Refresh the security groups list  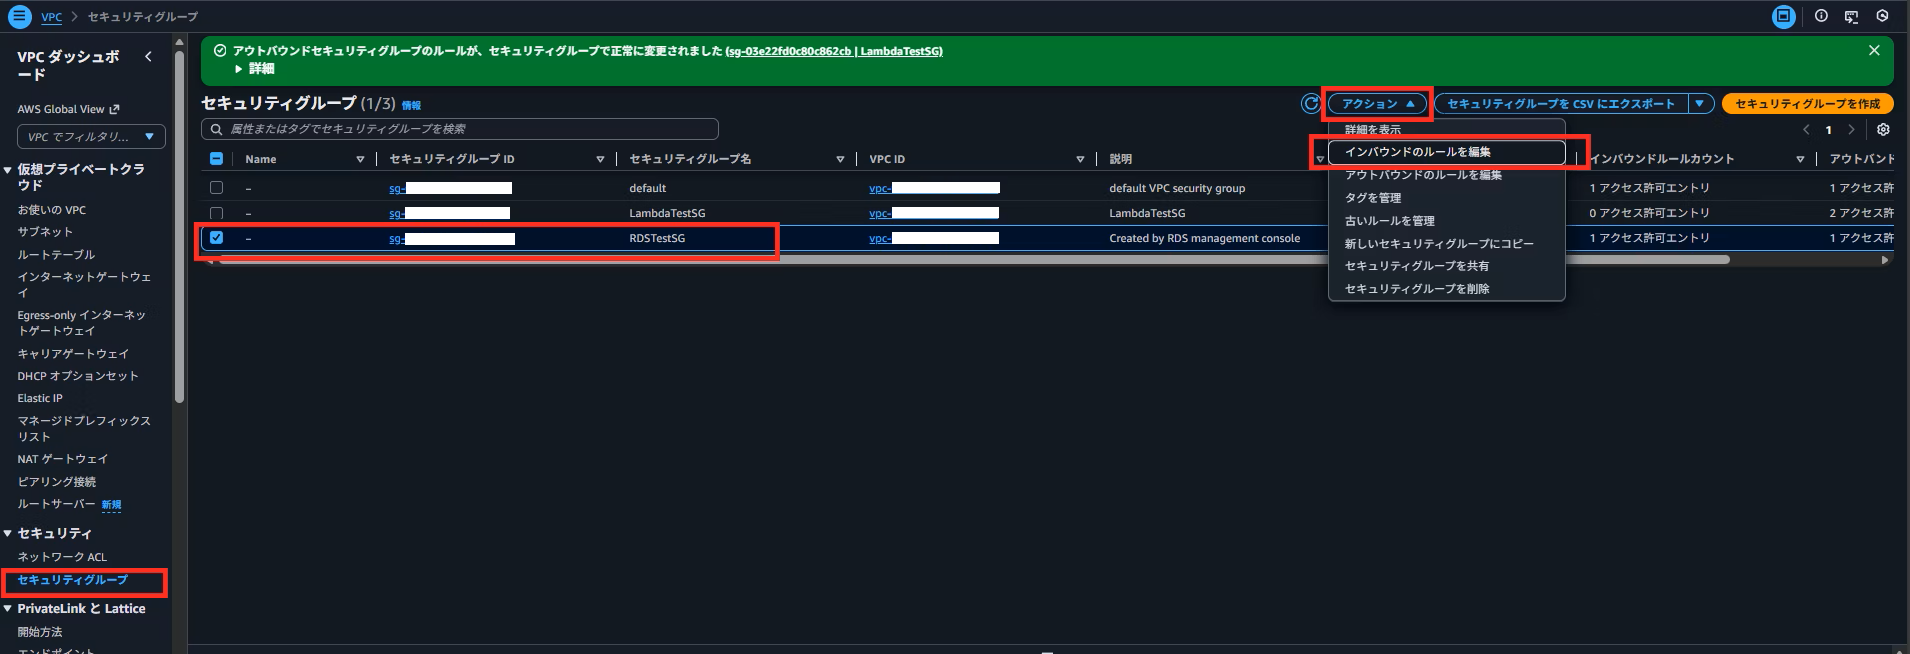(x=1310, y=103)
